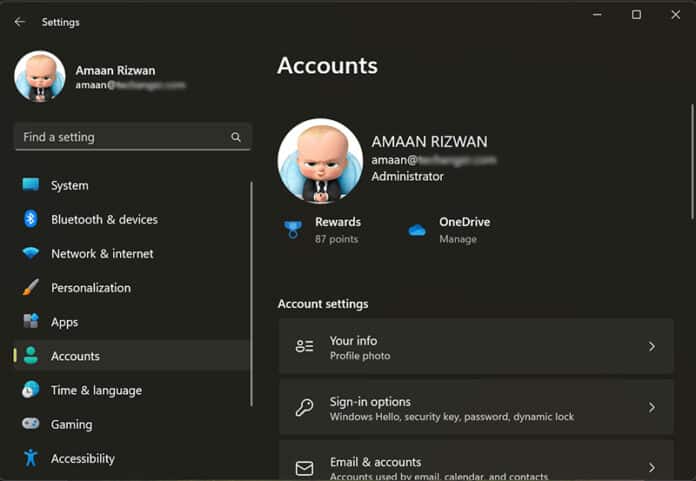Click the Manage link under OneDrive
Image resolution: width=696 pixels, height=481 pixels.
tap(457, 240)
